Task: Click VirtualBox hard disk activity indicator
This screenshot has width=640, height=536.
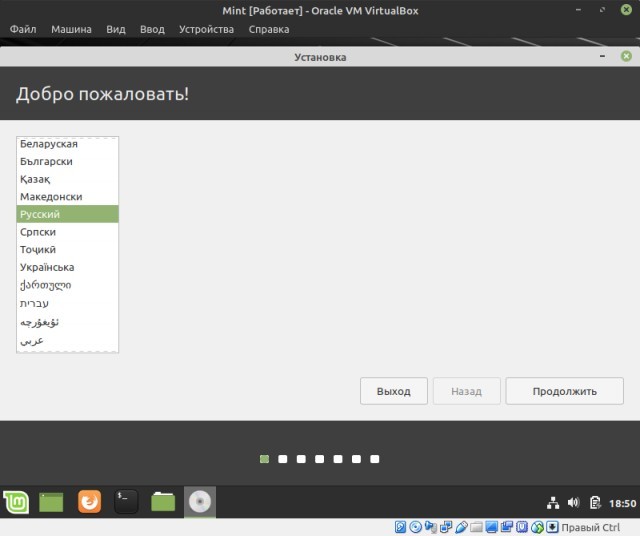Action: pyautogui.click(x=400, y=527)
